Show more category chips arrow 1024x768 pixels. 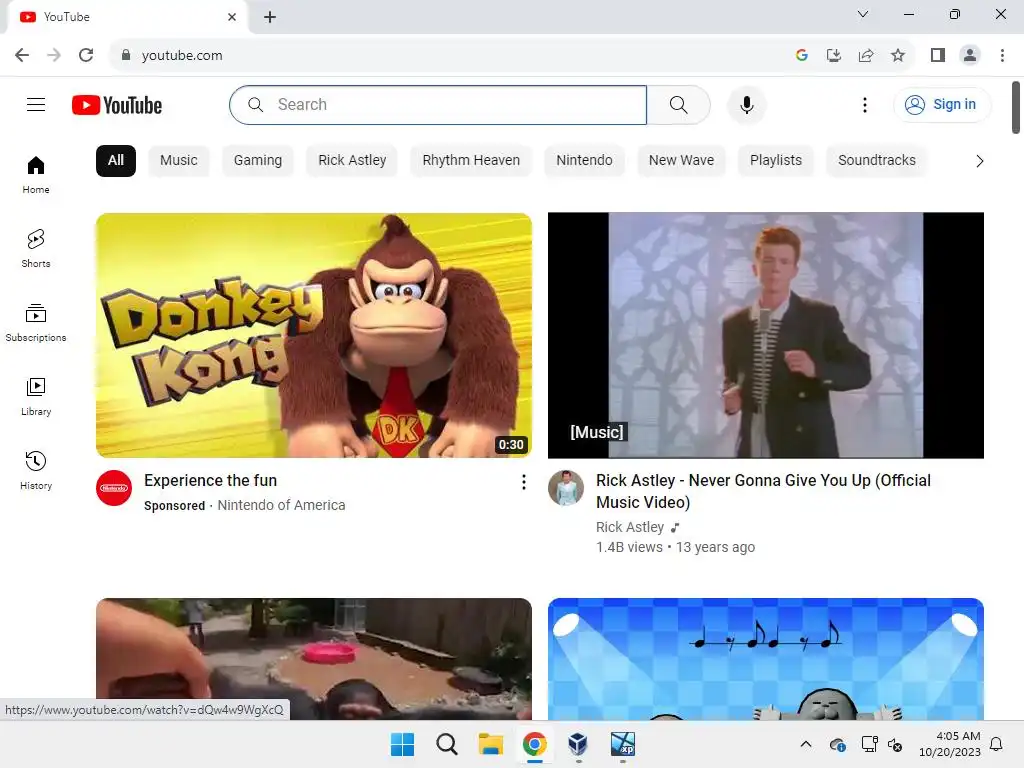[979, 161]
